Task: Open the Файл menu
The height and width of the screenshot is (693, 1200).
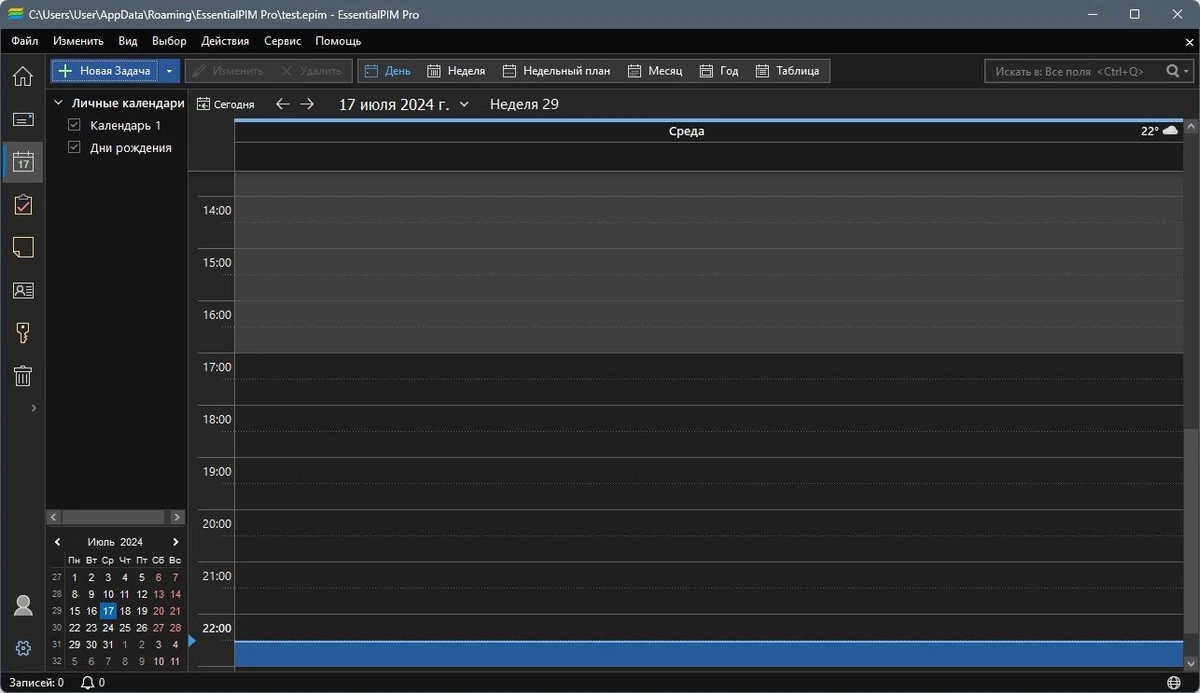Action: pyautogui.click(x=25, y=41)
